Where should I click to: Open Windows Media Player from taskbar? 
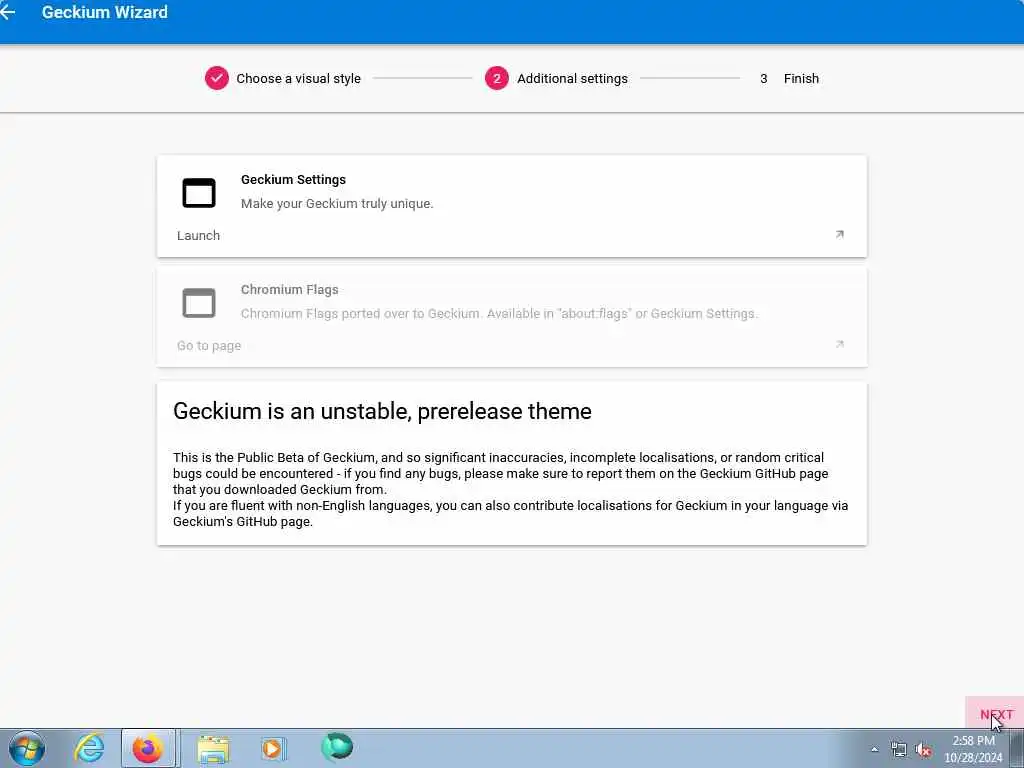point(273,748)
